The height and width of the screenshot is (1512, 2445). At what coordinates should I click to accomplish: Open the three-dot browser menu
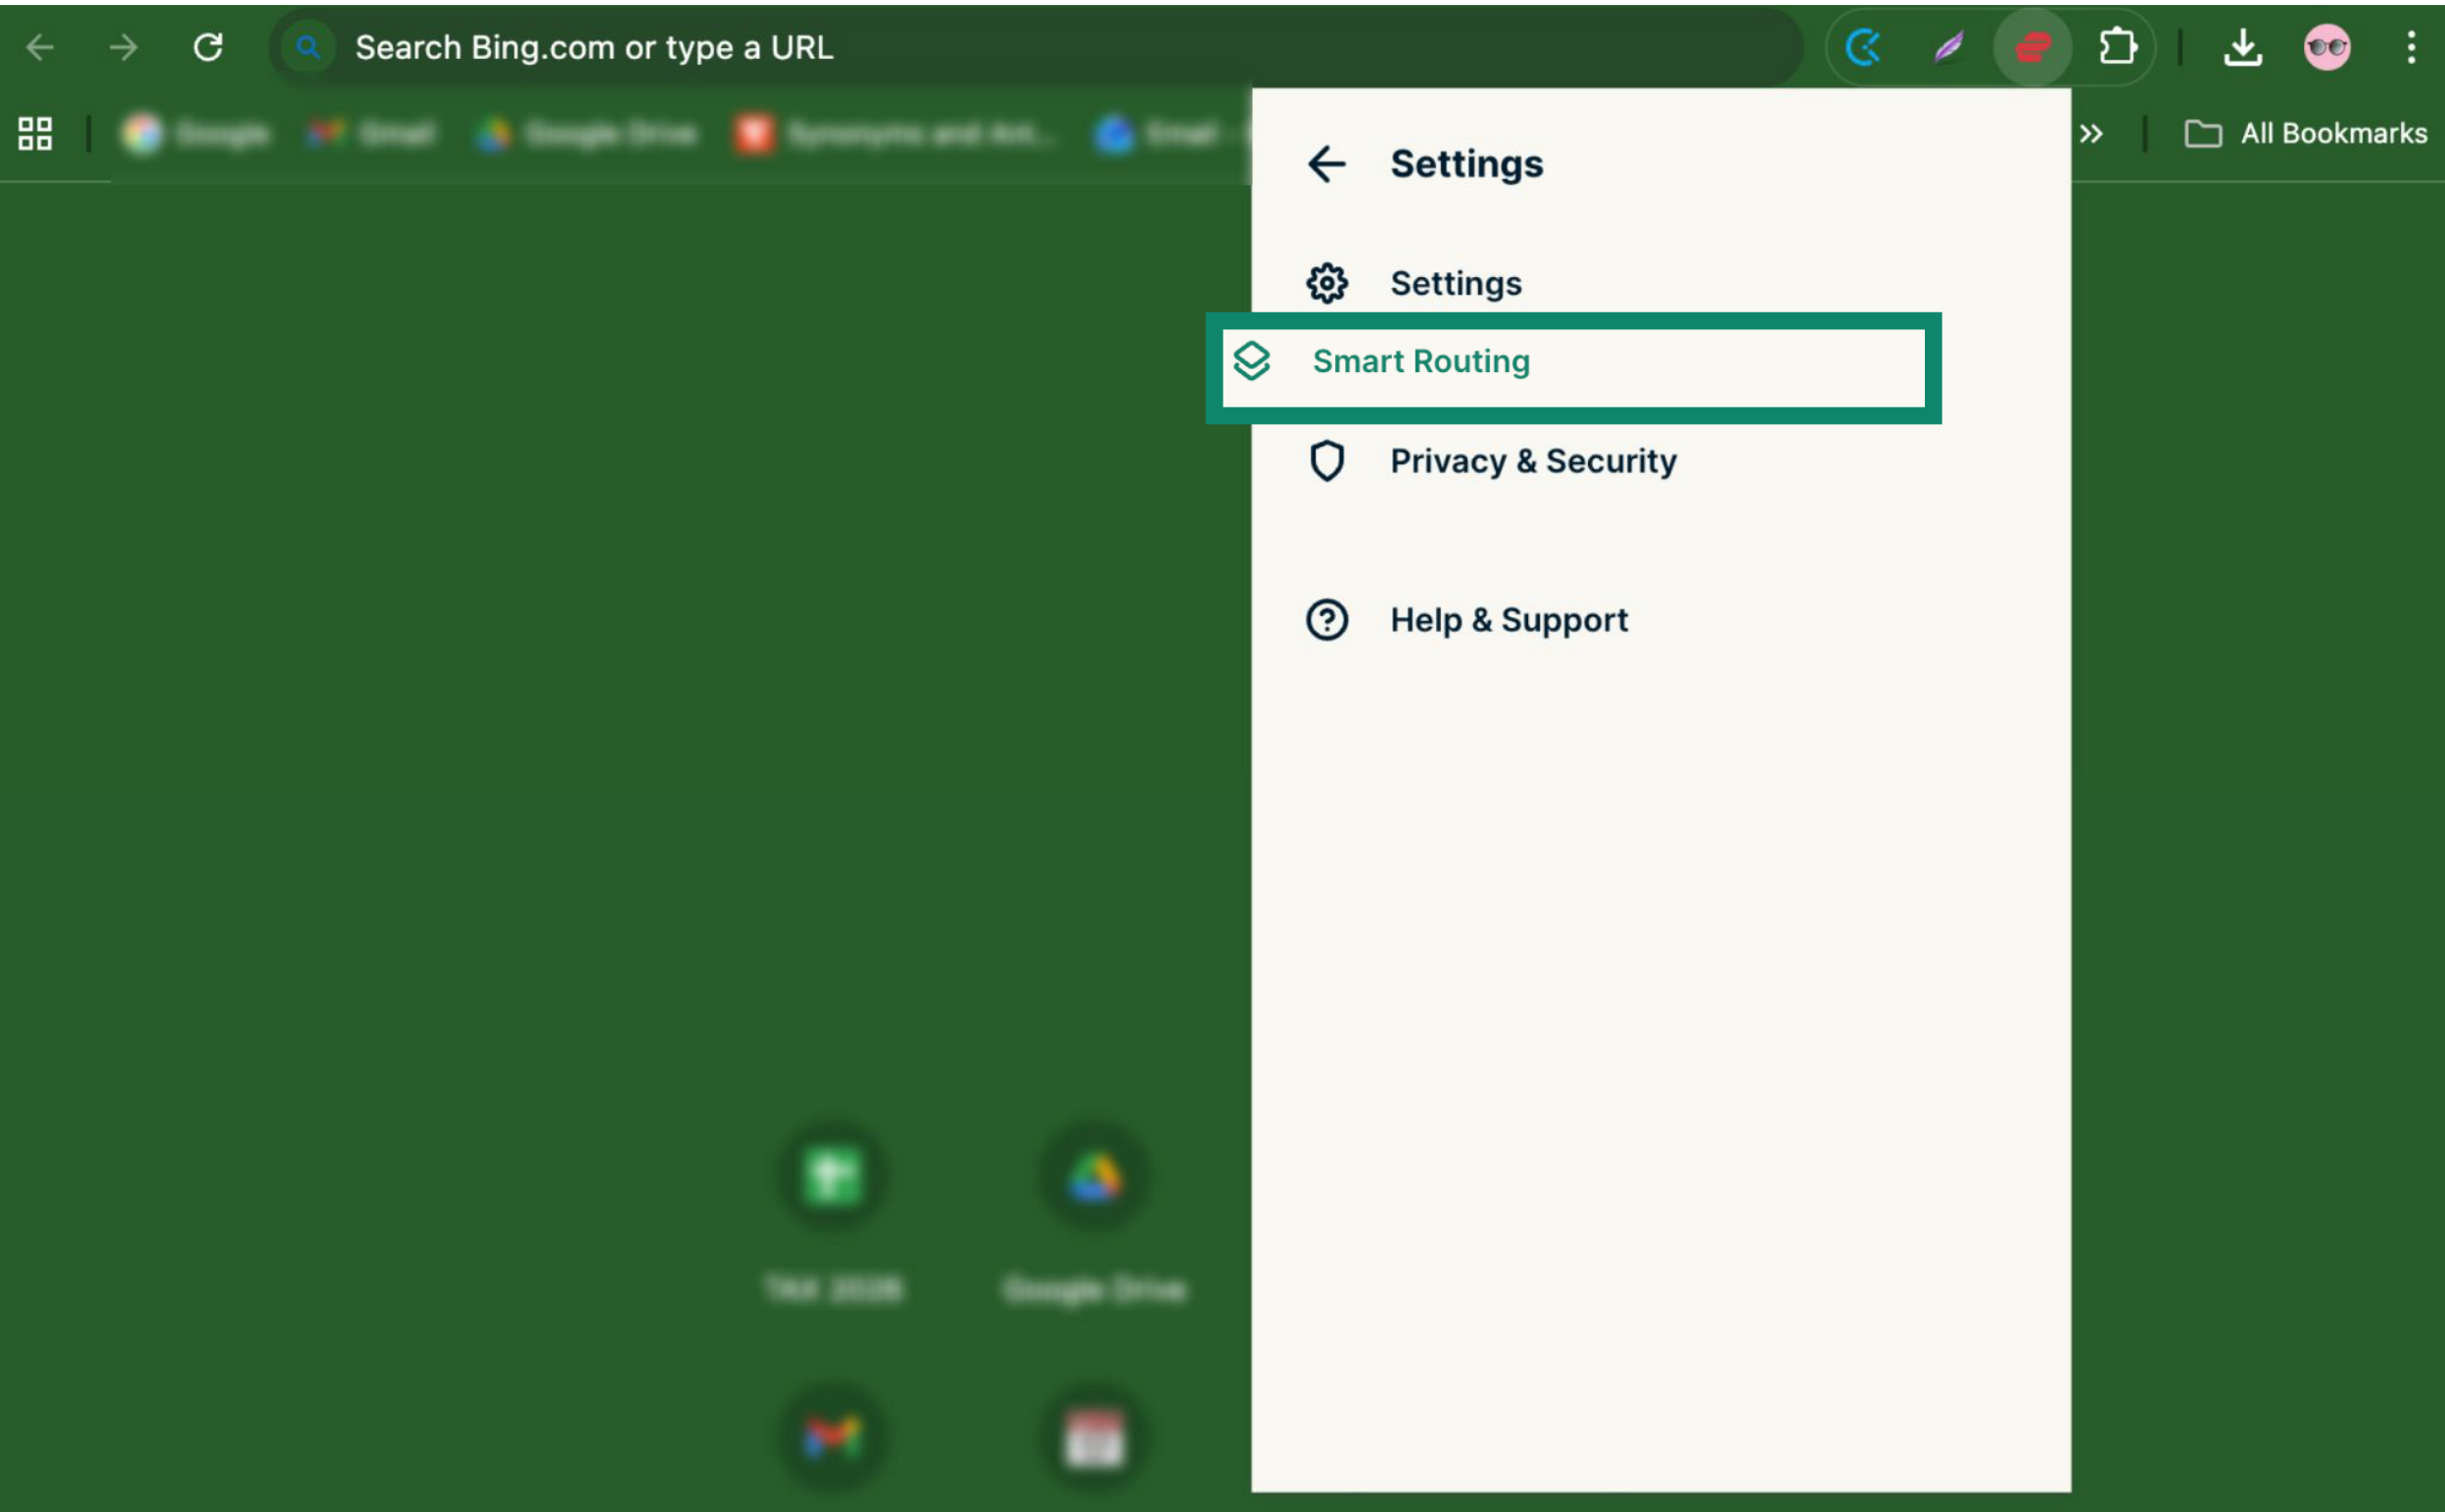pyautogui.click(x=2411, y=47)
